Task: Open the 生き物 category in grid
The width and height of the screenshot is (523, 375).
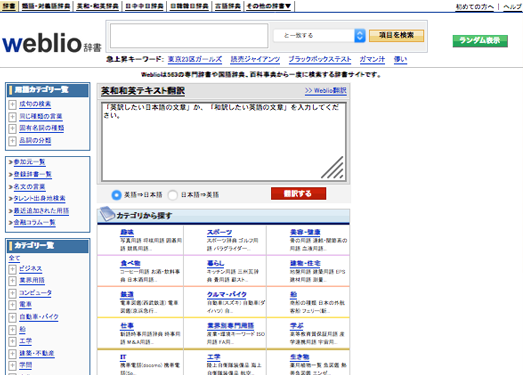Action: [x=300, y=357]
